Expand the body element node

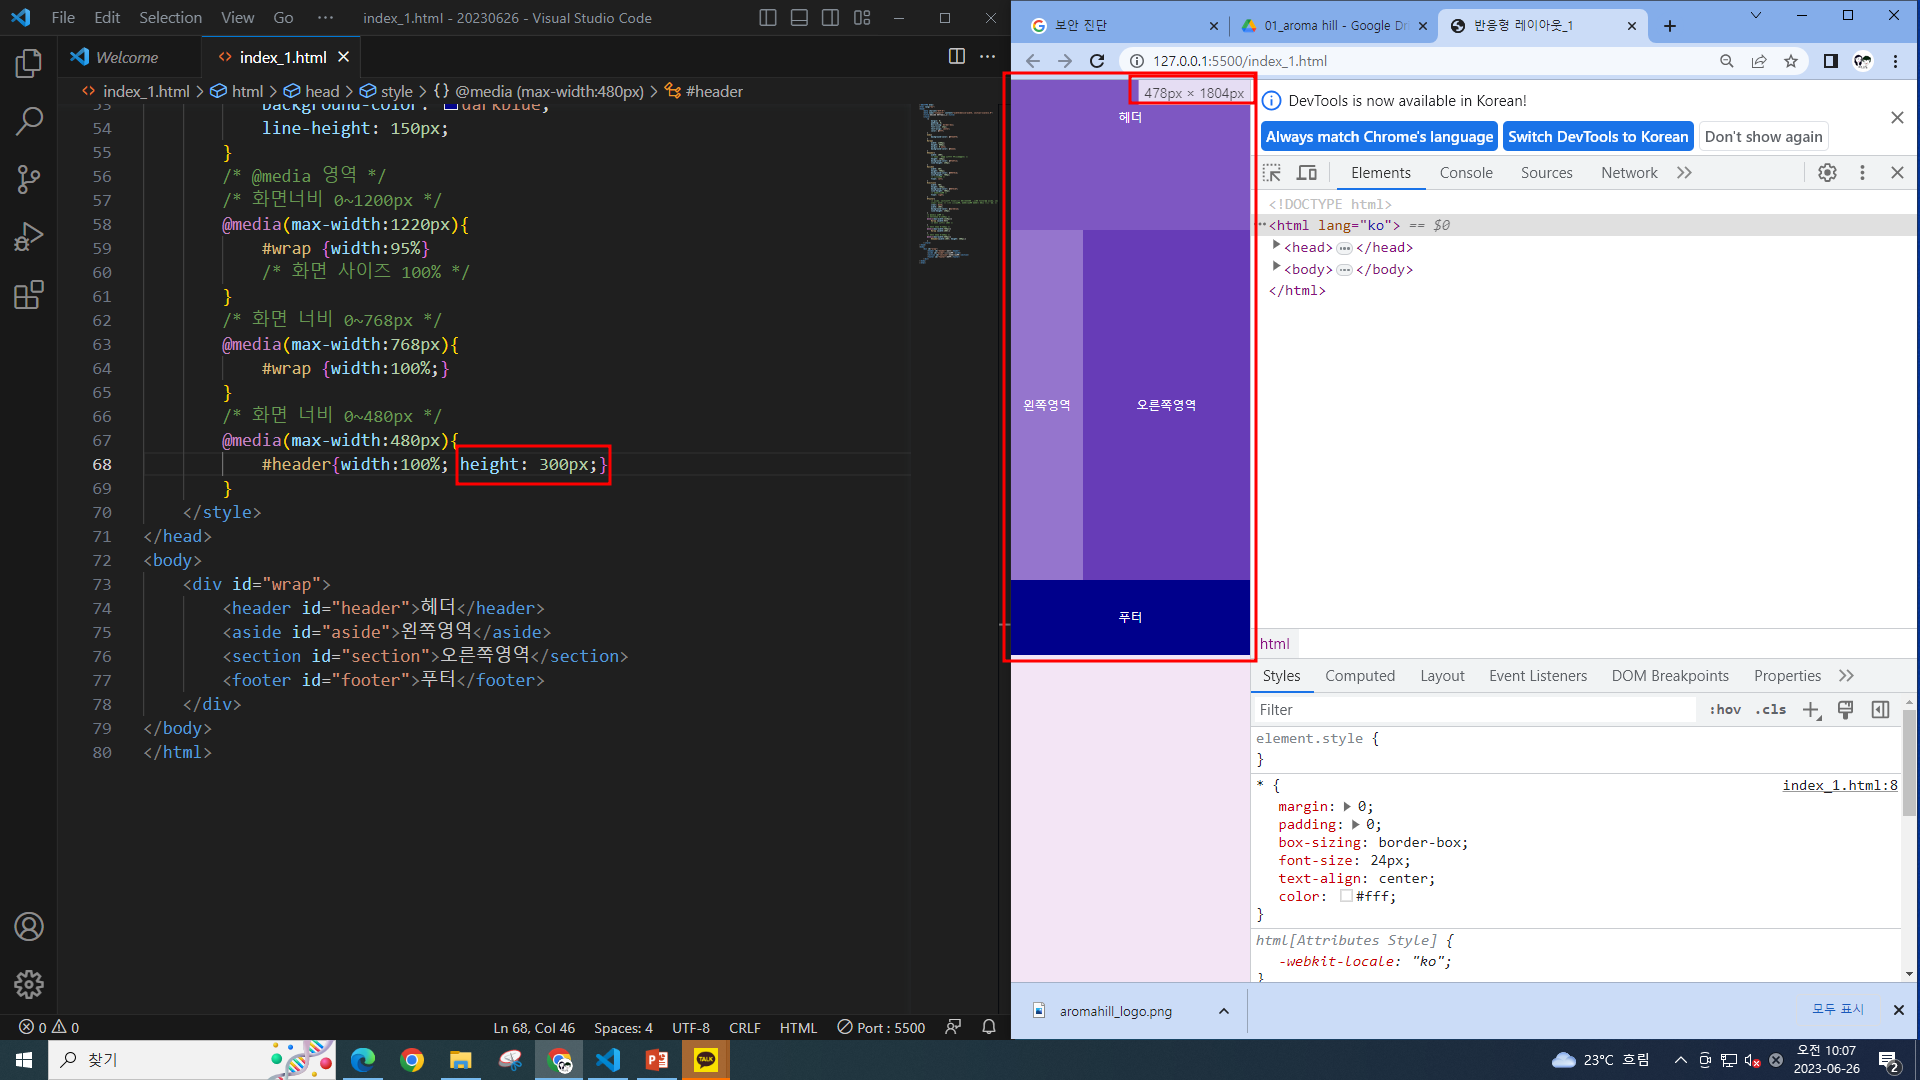coord(1276,268)
